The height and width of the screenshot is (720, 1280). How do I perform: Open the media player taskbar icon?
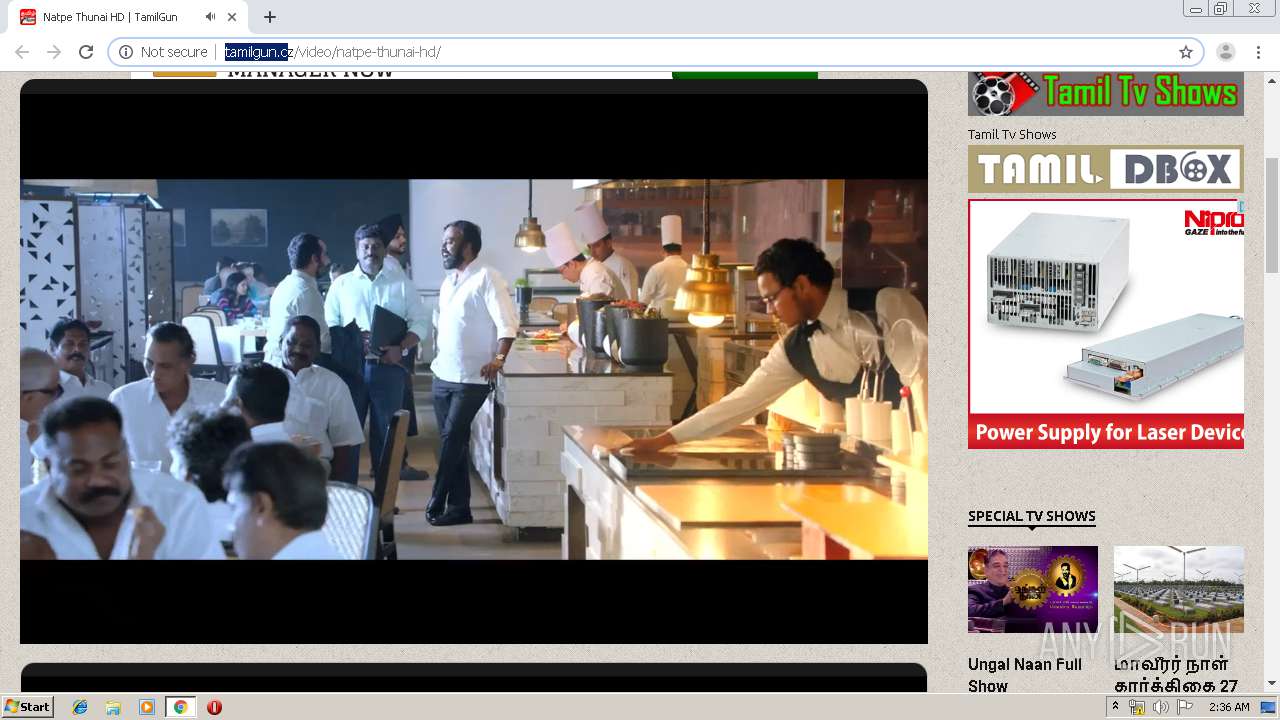tap(147, 707)
